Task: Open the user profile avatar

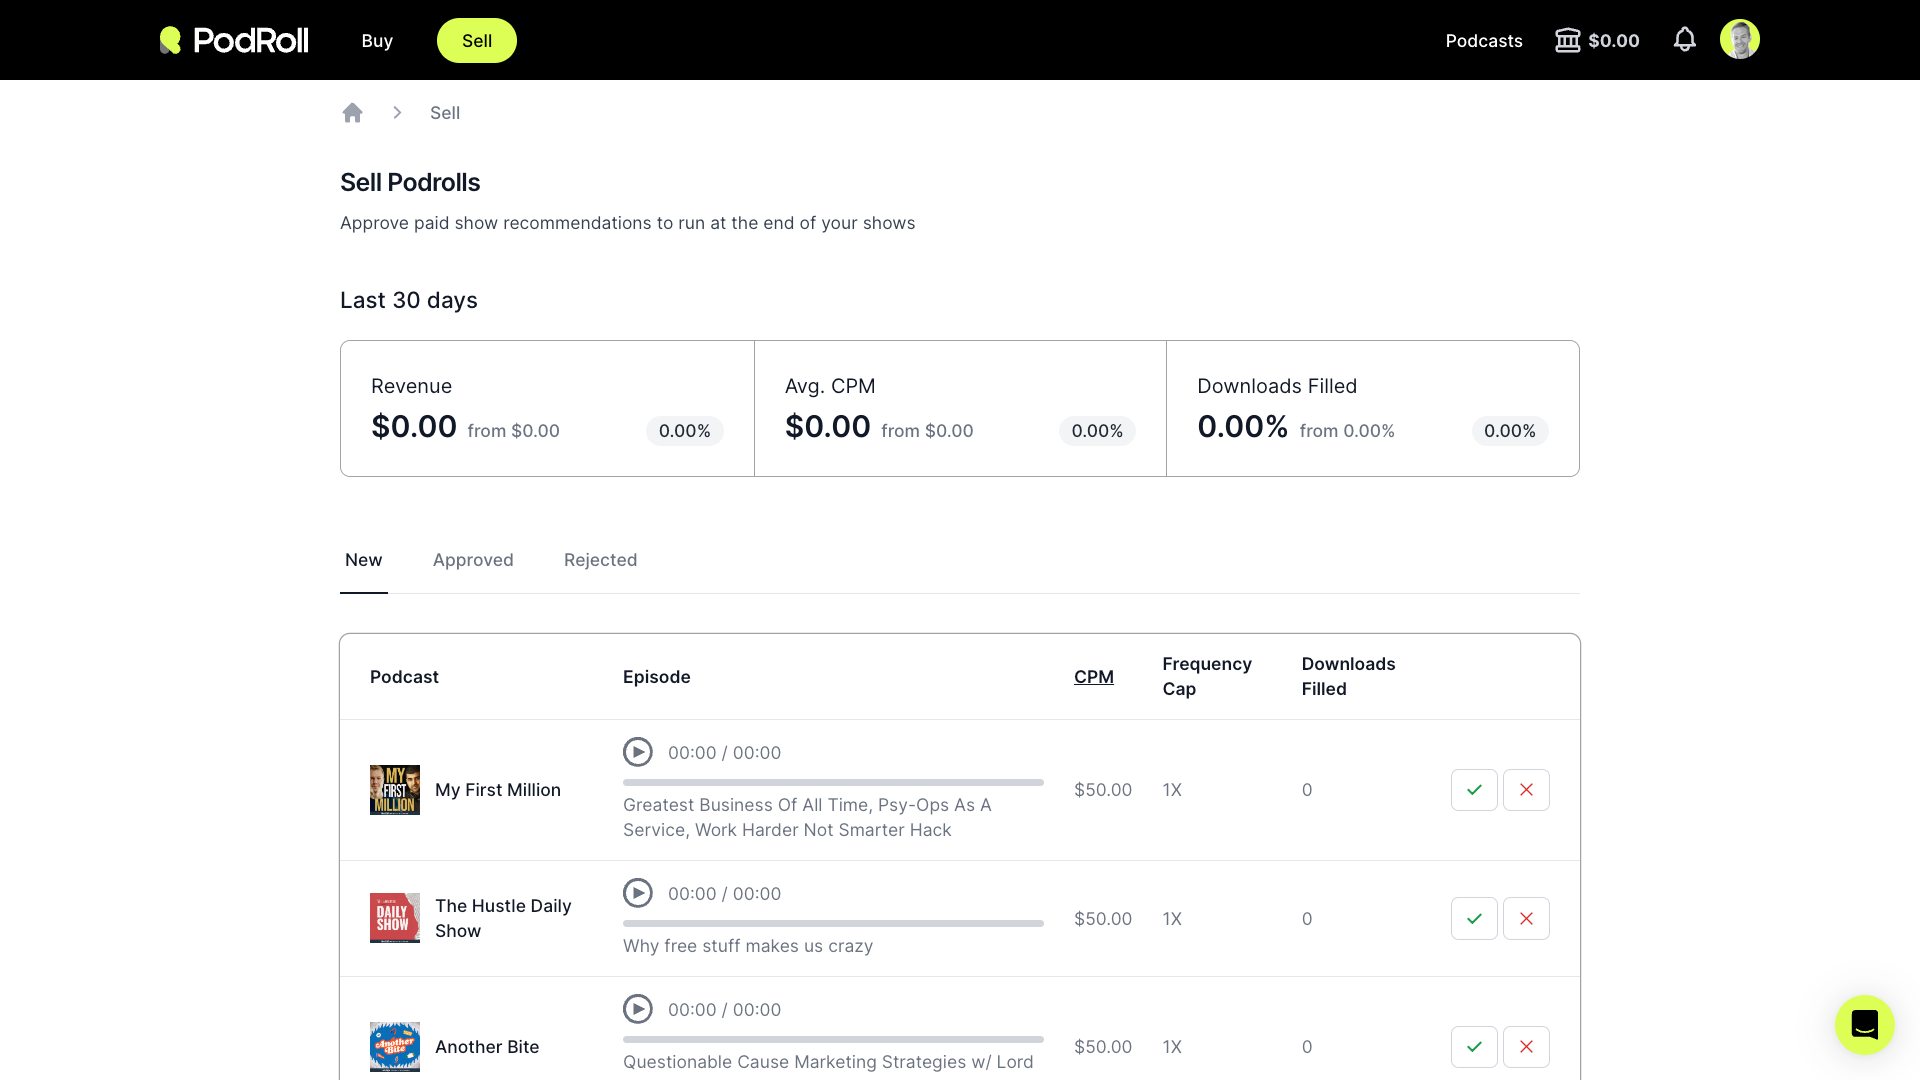Action: (x=1740, y=40)
